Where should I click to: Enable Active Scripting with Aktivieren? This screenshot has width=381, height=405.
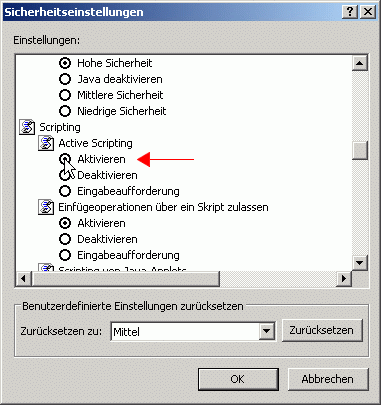[x=65, y=159]
